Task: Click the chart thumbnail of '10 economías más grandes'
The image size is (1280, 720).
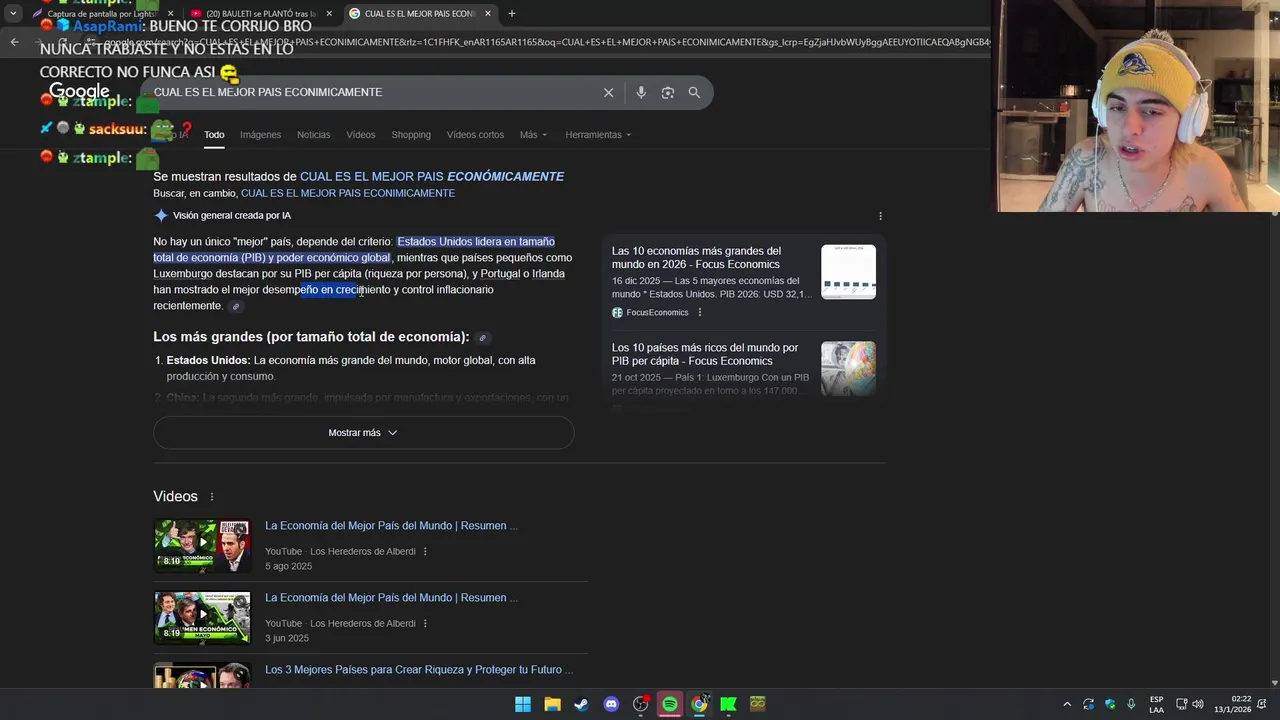Action: 848,272
